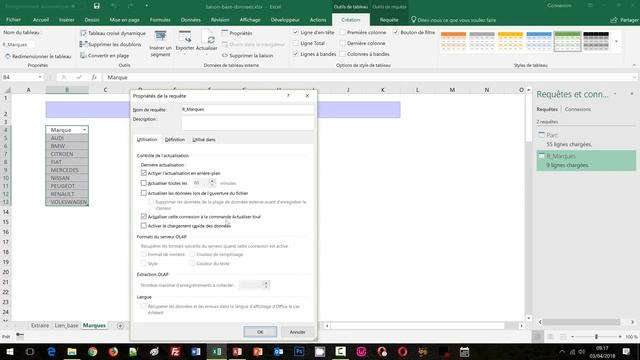Click the Redo arrow in Quick Access toolbar
This screenshot has width=640, height=360.
[x=131, y=6]
